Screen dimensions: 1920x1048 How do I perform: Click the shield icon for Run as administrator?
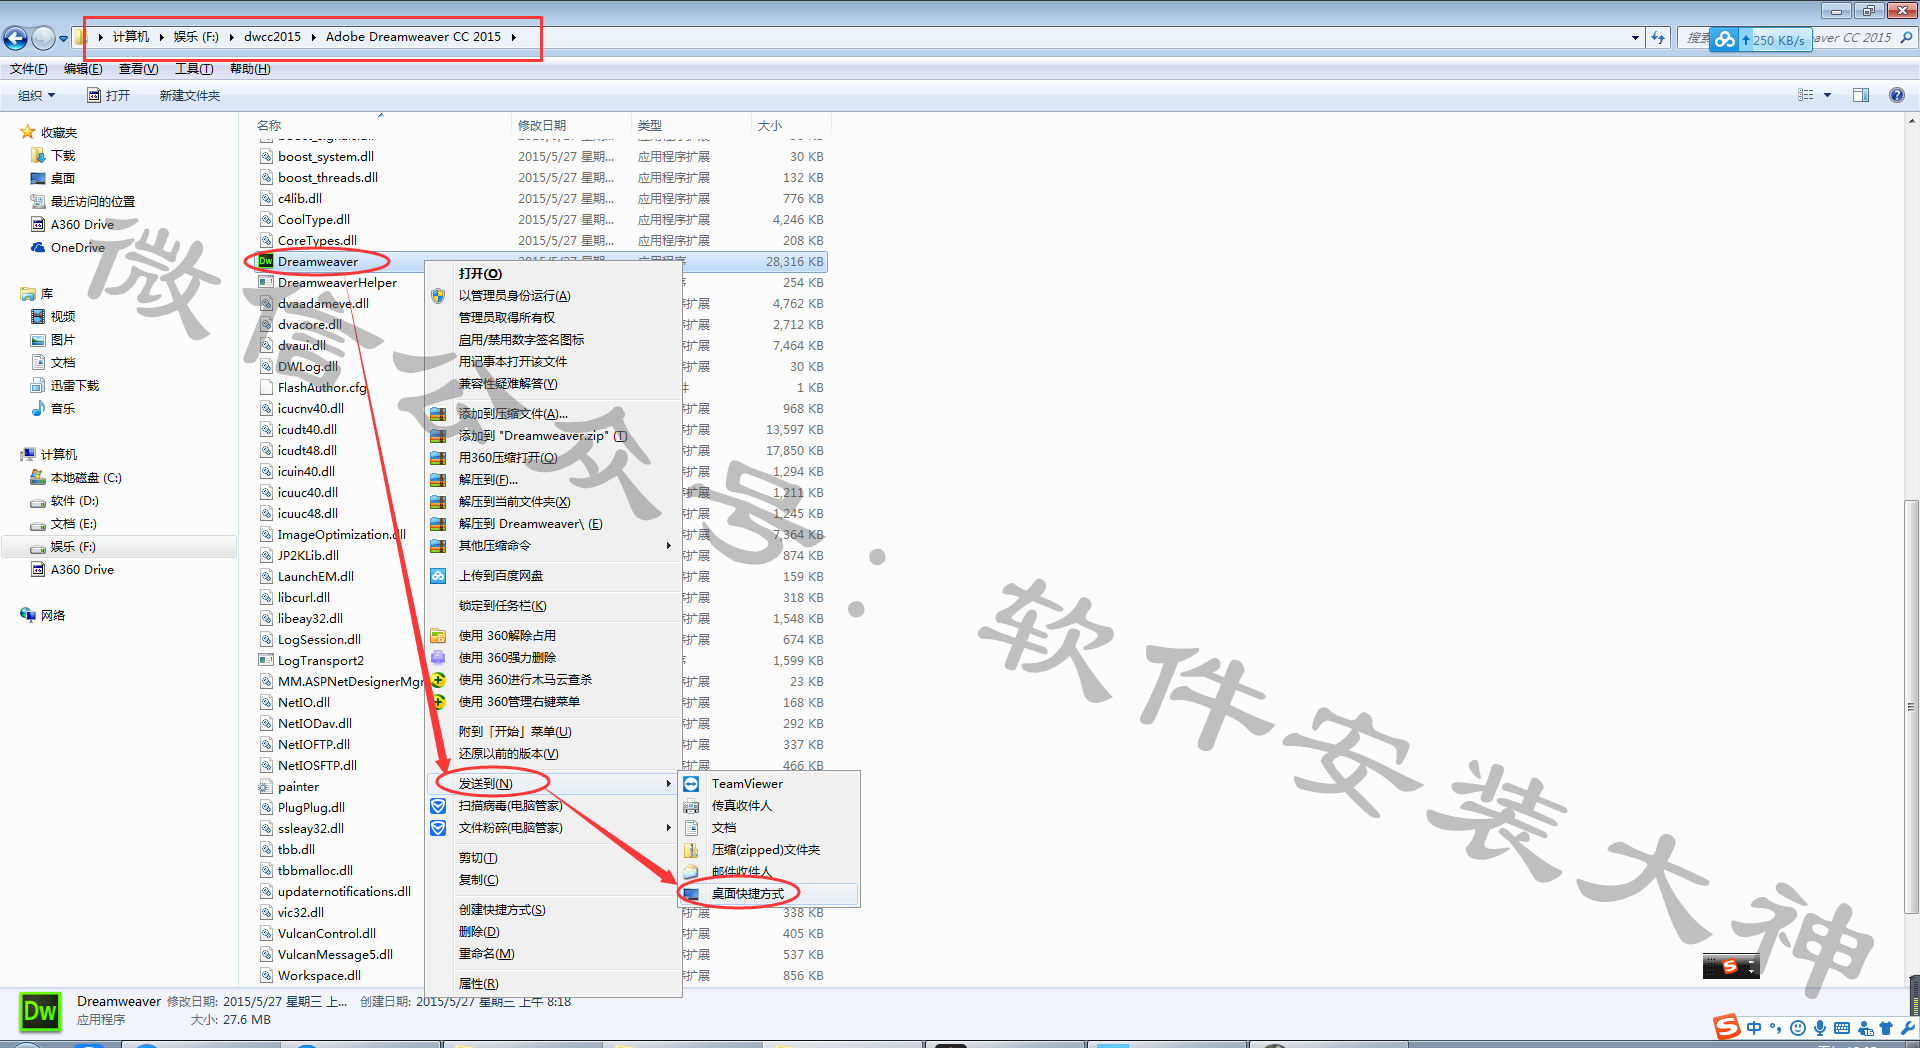438,295
